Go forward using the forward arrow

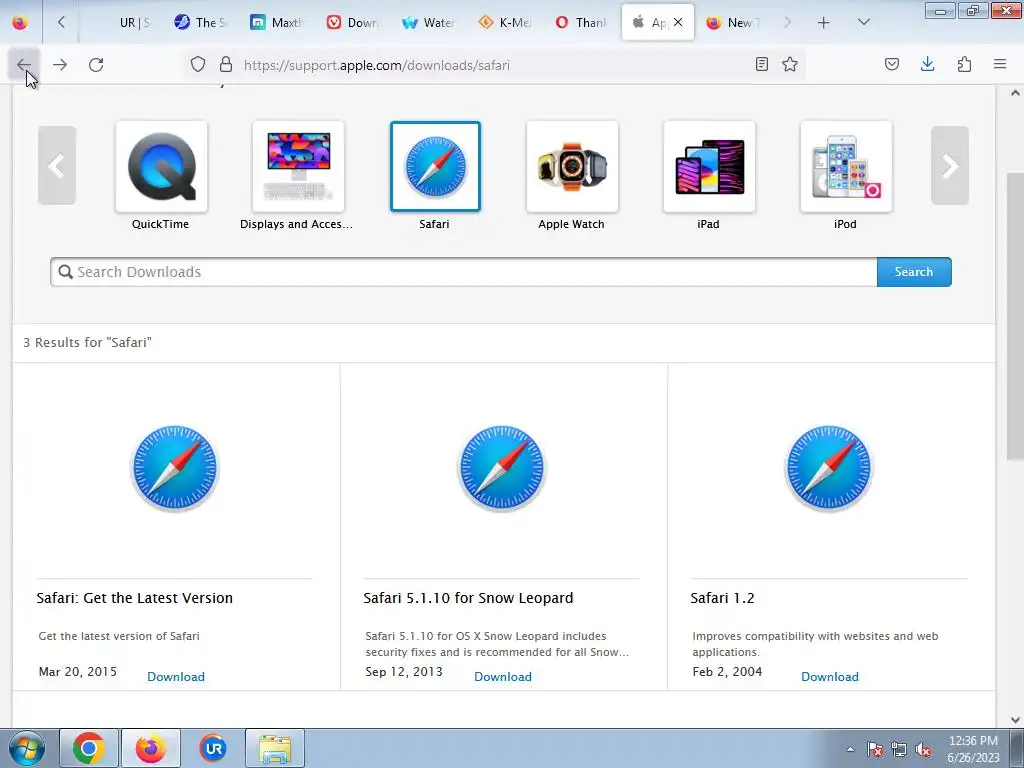(60, 65)
